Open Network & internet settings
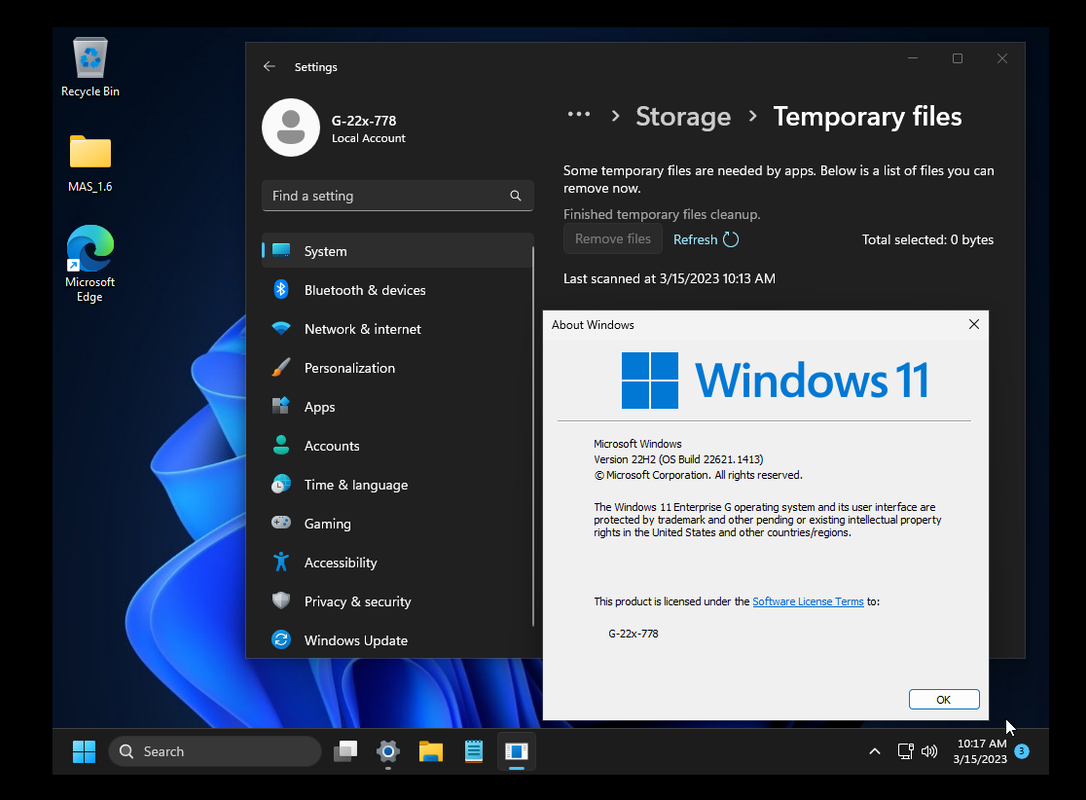 [398, 329]
